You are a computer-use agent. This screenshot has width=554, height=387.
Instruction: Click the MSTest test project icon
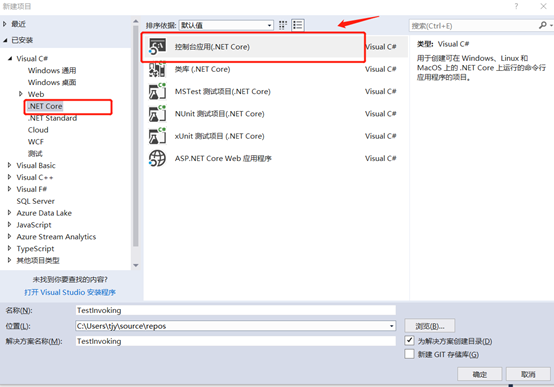tap(157, 91)
